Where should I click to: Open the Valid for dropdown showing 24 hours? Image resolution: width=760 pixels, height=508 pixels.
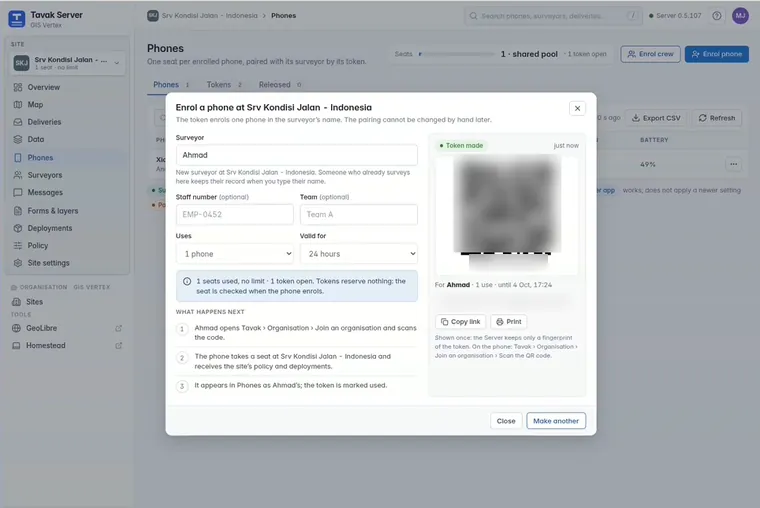(x=359, y=254)
